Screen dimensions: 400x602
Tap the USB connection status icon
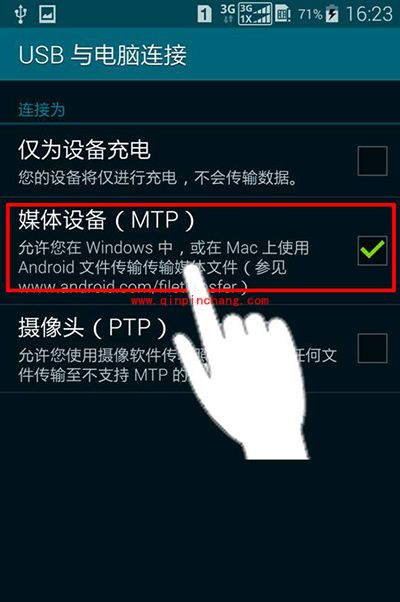coord(20,14)
